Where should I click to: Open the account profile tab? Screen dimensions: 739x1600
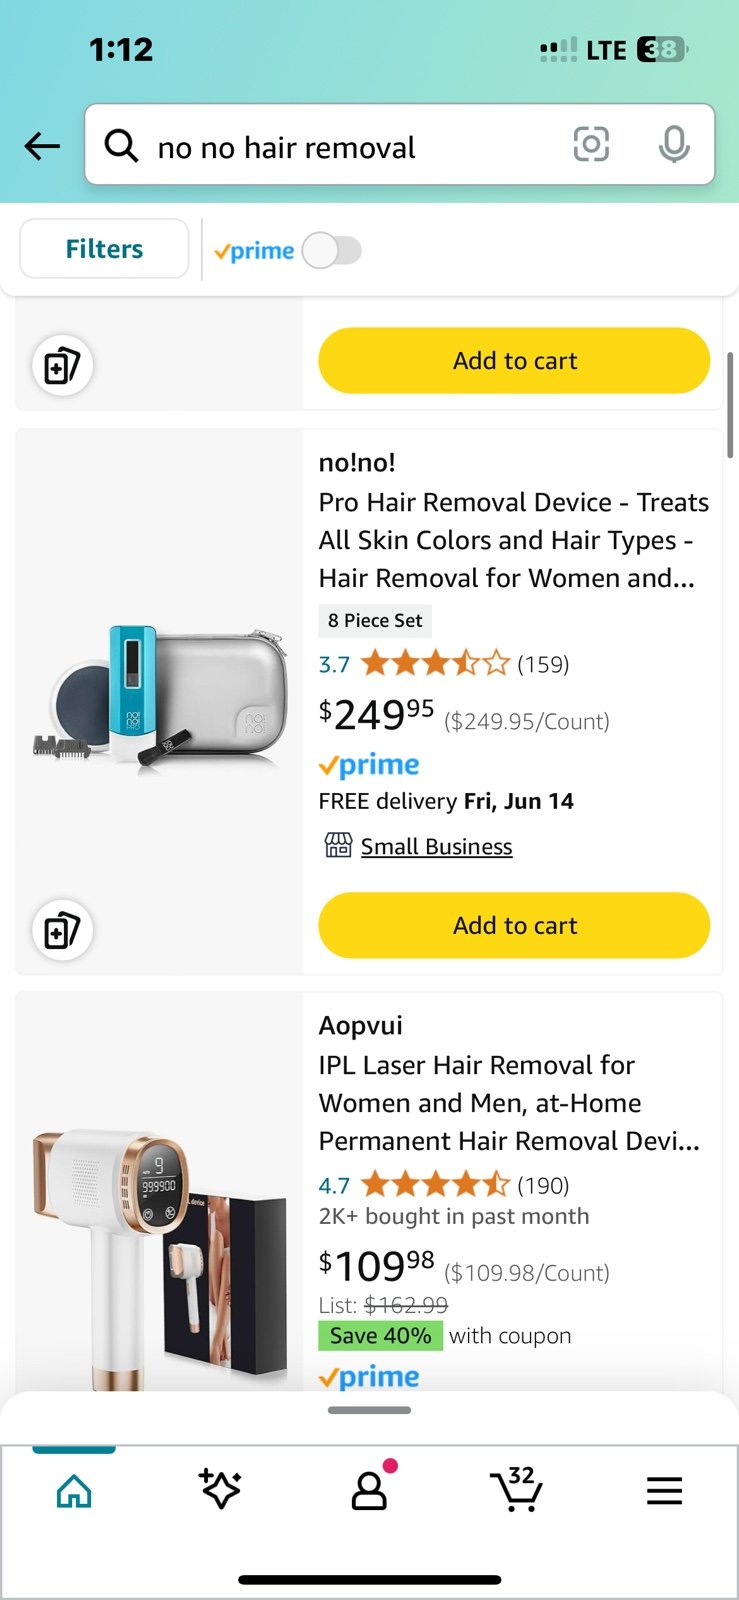[x=370, y=1489]
